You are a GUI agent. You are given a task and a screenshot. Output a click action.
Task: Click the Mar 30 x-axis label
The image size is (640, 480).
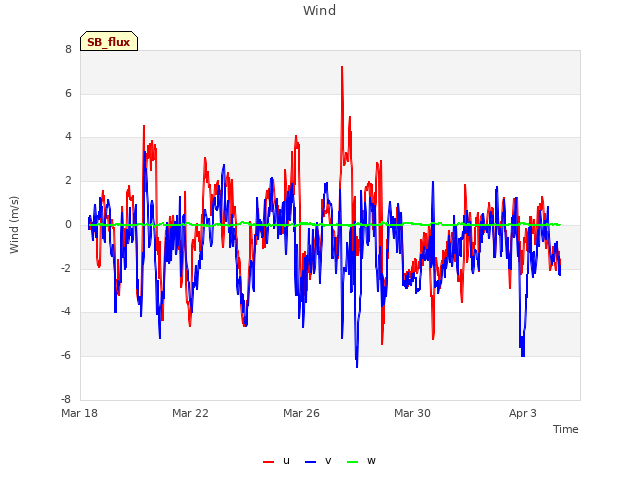tap(412, 413)
